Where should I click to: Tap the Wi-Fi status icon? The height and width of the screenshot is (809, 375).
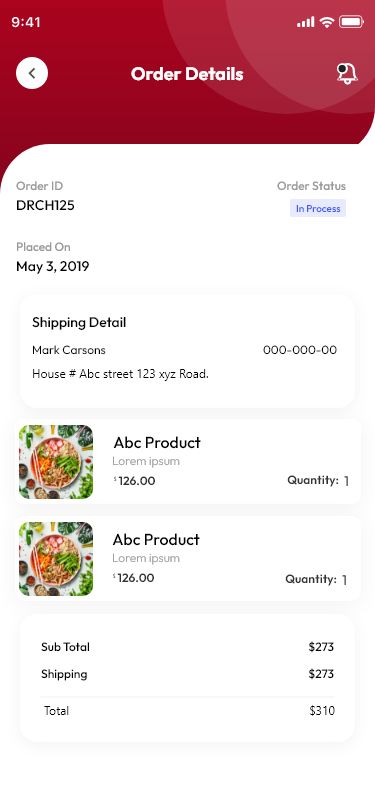pos(327,22)
